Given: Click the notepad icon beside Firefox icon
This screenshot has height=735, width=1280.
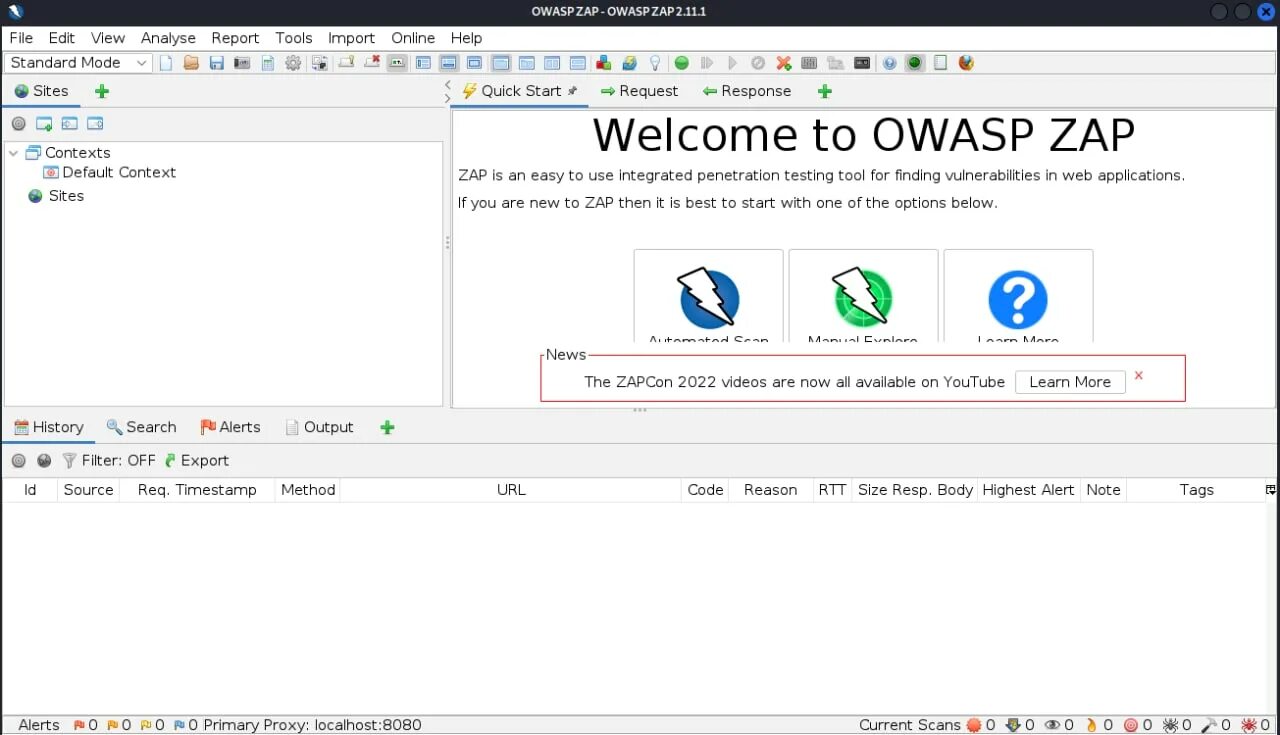Looking at the screenshot, I should (940, 63).
